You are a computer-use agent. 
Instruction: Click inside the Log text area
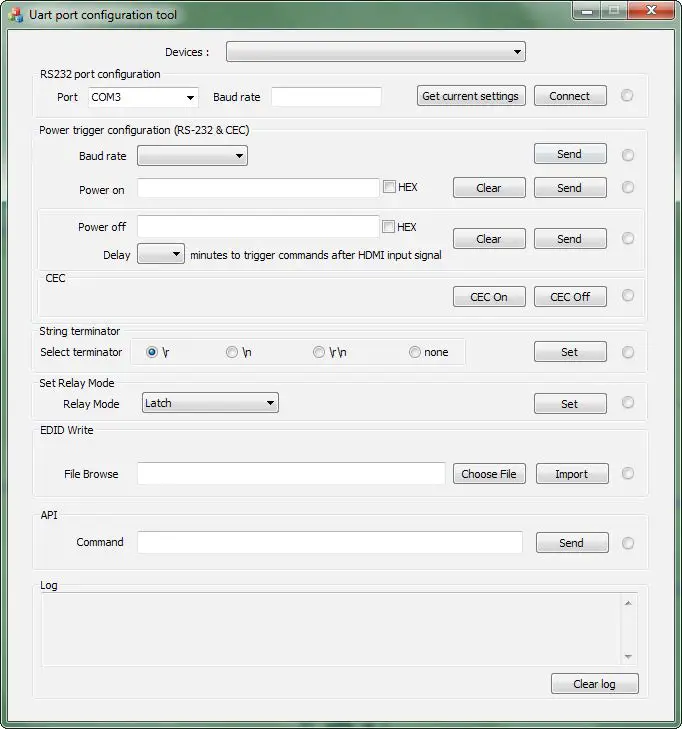pyautogui.click(x=332, y=630)
